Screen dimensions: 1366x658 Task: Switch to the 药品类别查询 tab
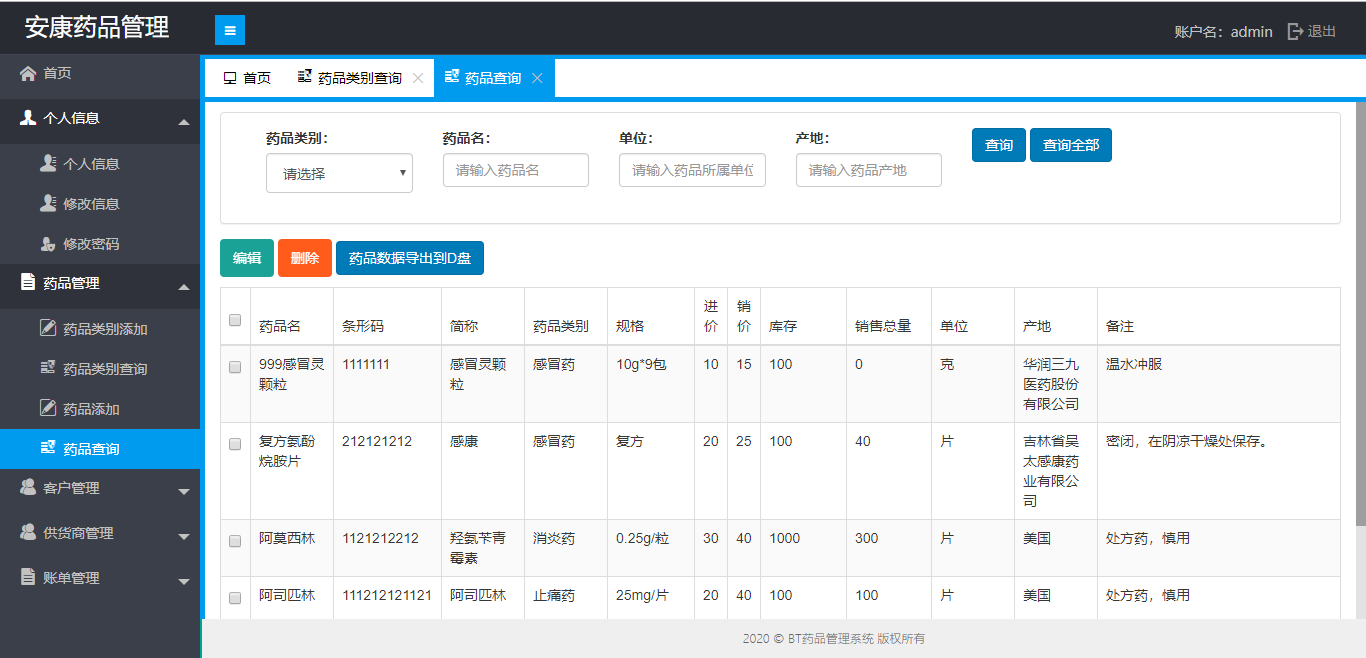[x=360, y=78]
